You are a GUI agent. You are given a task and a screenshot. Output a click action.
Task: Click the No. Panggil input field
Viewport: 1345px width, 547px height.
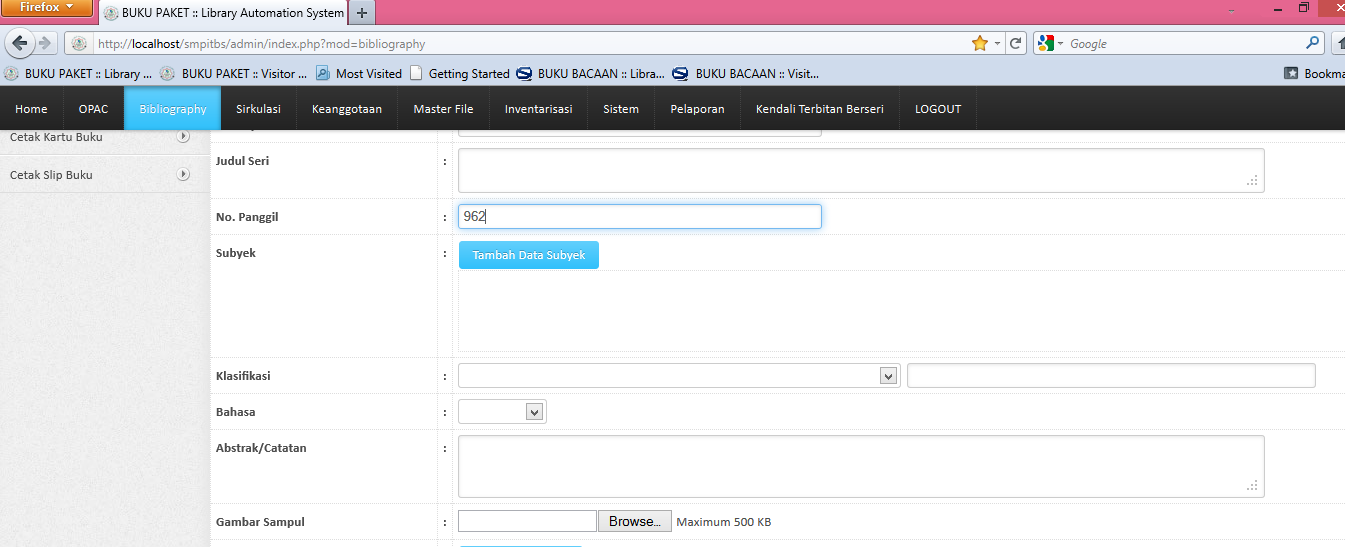point(640,216)
